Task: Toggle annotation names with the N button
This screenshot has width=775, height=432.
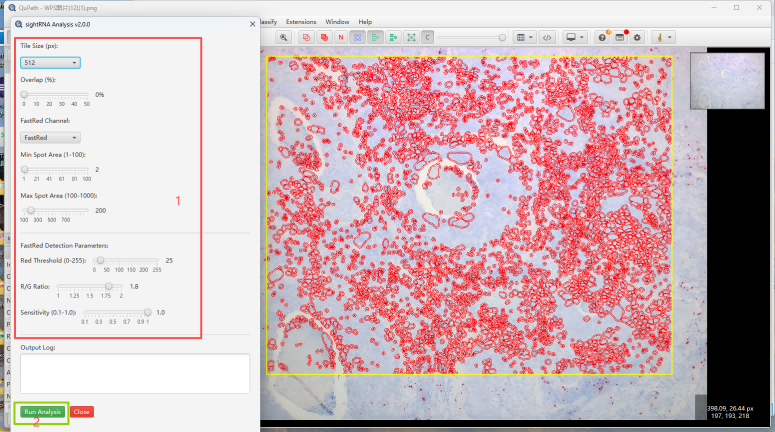Action: 341,37
